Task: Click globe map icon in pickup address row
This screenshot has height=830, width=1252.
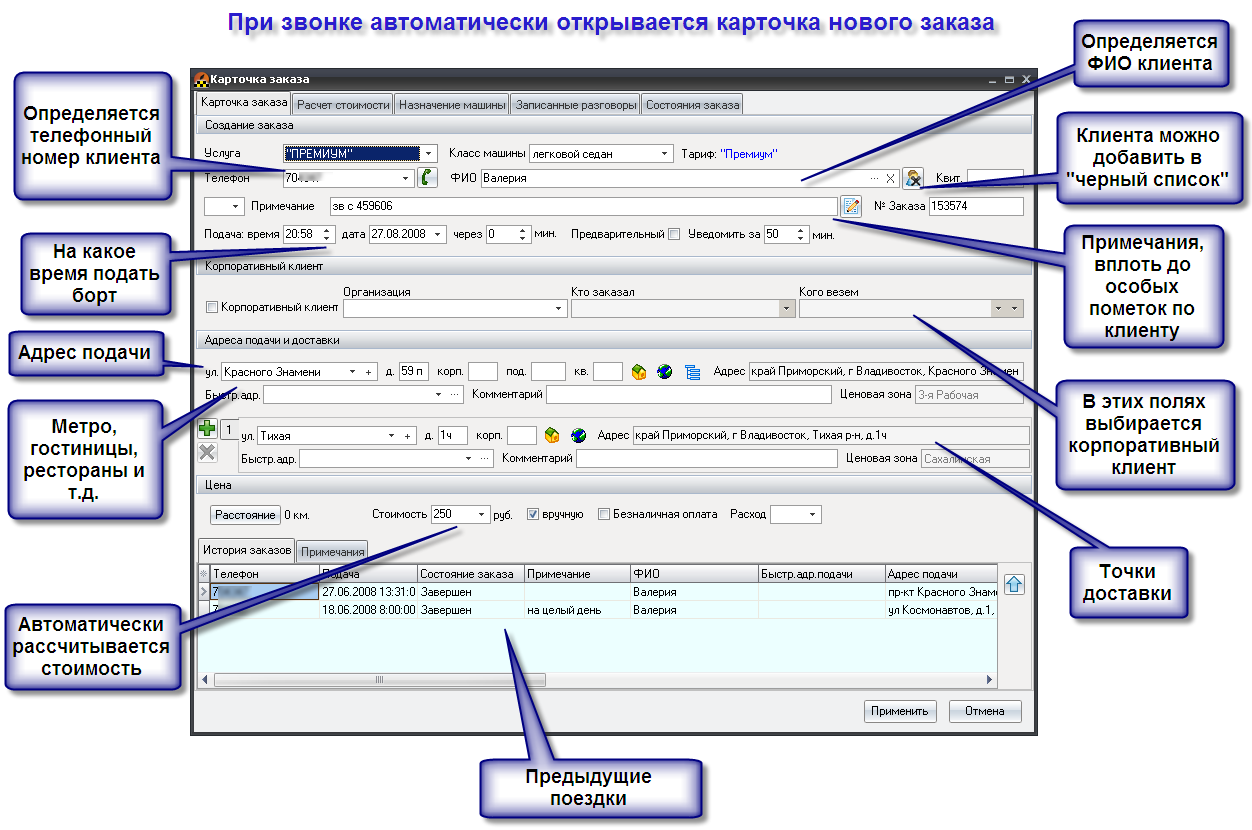Action: click(x=665, y=372)
